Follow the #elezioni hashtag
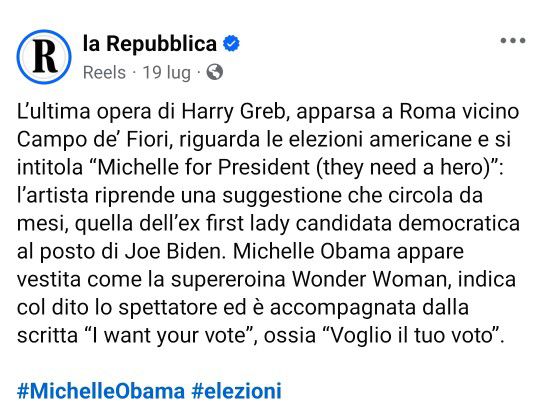The image size is (540, 412). coord(237,391)
